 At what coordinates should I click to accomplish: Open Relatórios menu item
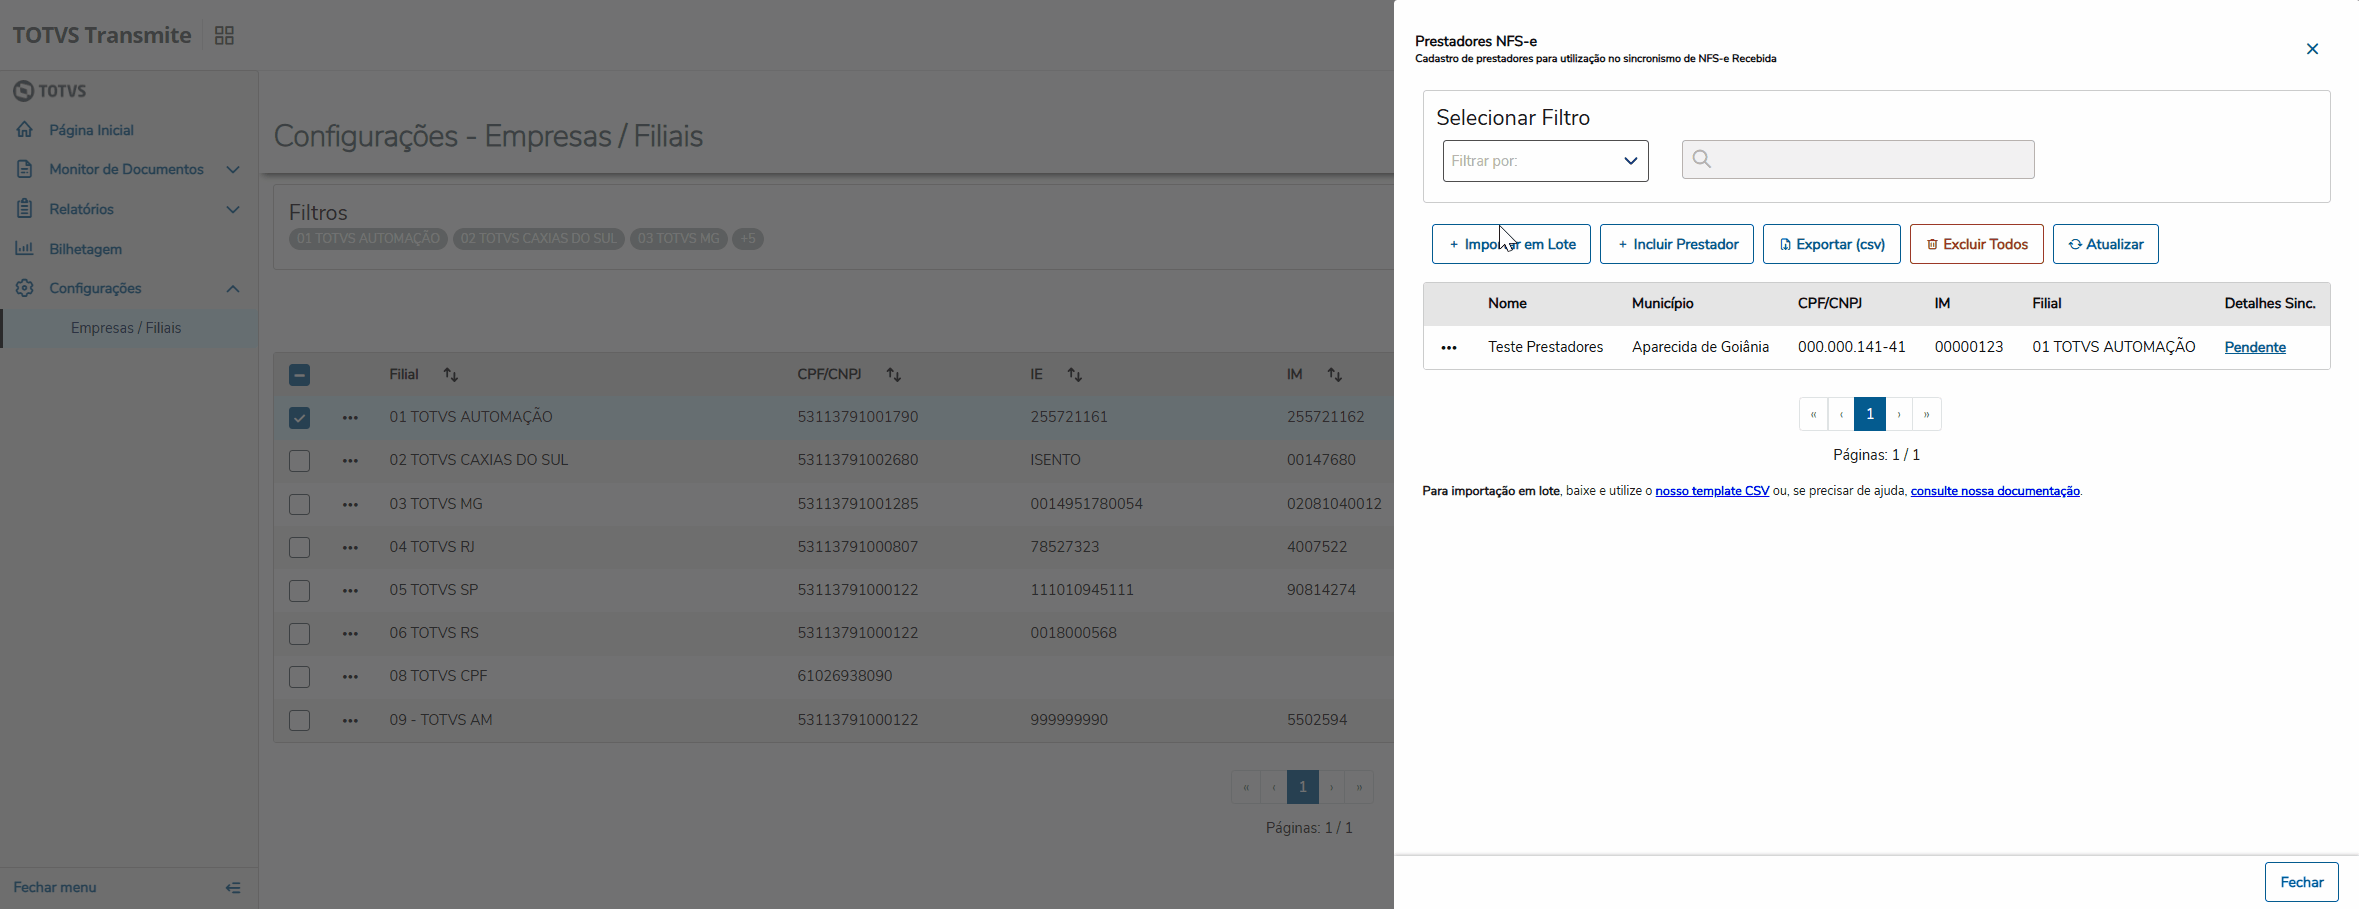tap(81, 209)
